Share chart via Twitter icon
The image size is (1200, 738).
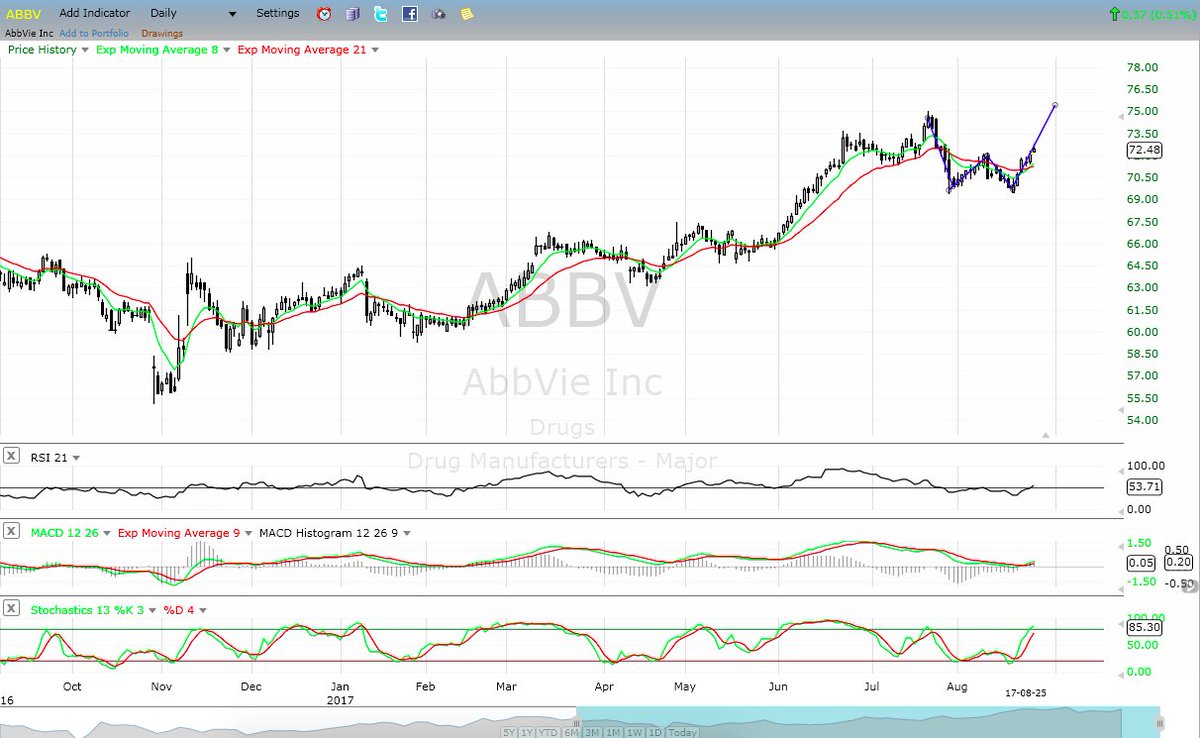[381, 14]
